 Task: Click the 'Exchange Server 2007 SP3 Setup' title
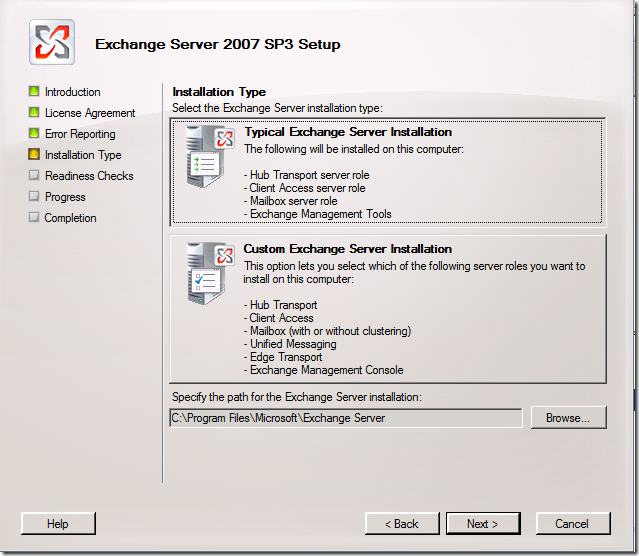click(x=218, y=44)
